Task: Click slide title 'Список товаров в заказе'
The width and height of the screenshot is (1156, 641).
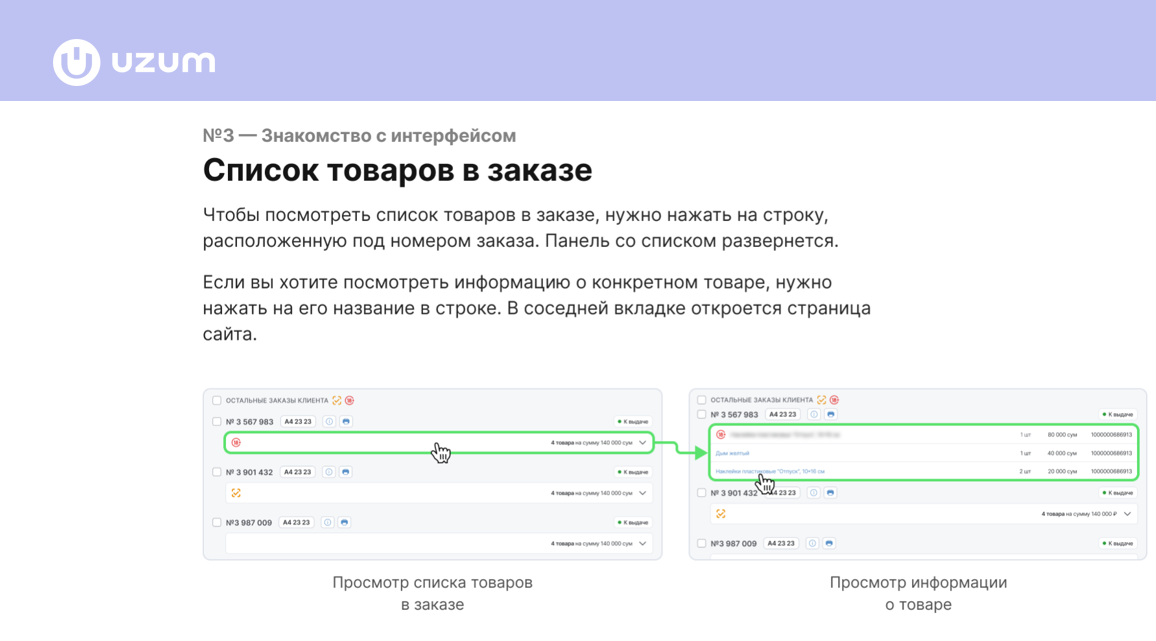Action: pyautogui.click(x=397, y=170)
